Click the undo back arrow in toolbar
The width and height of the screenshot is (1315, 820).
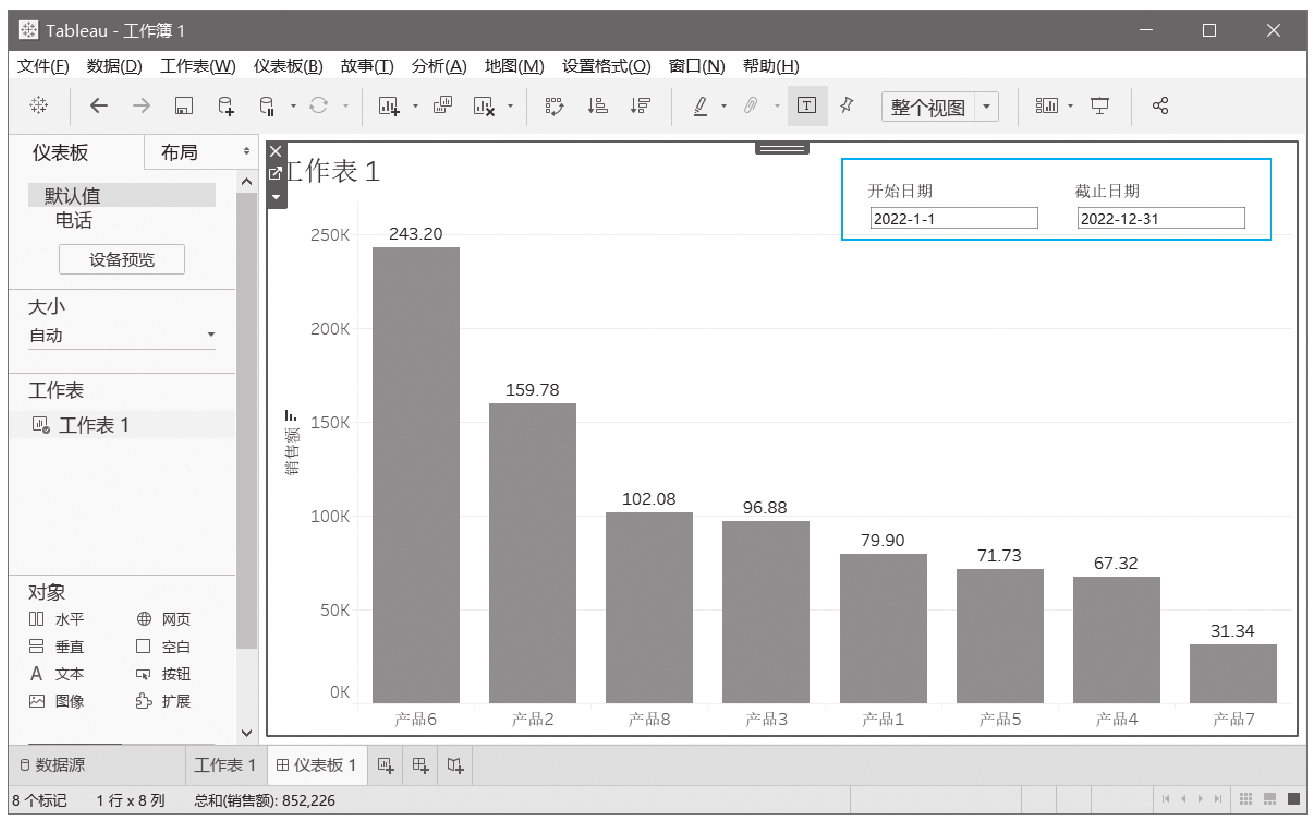[x=98, y=106]
